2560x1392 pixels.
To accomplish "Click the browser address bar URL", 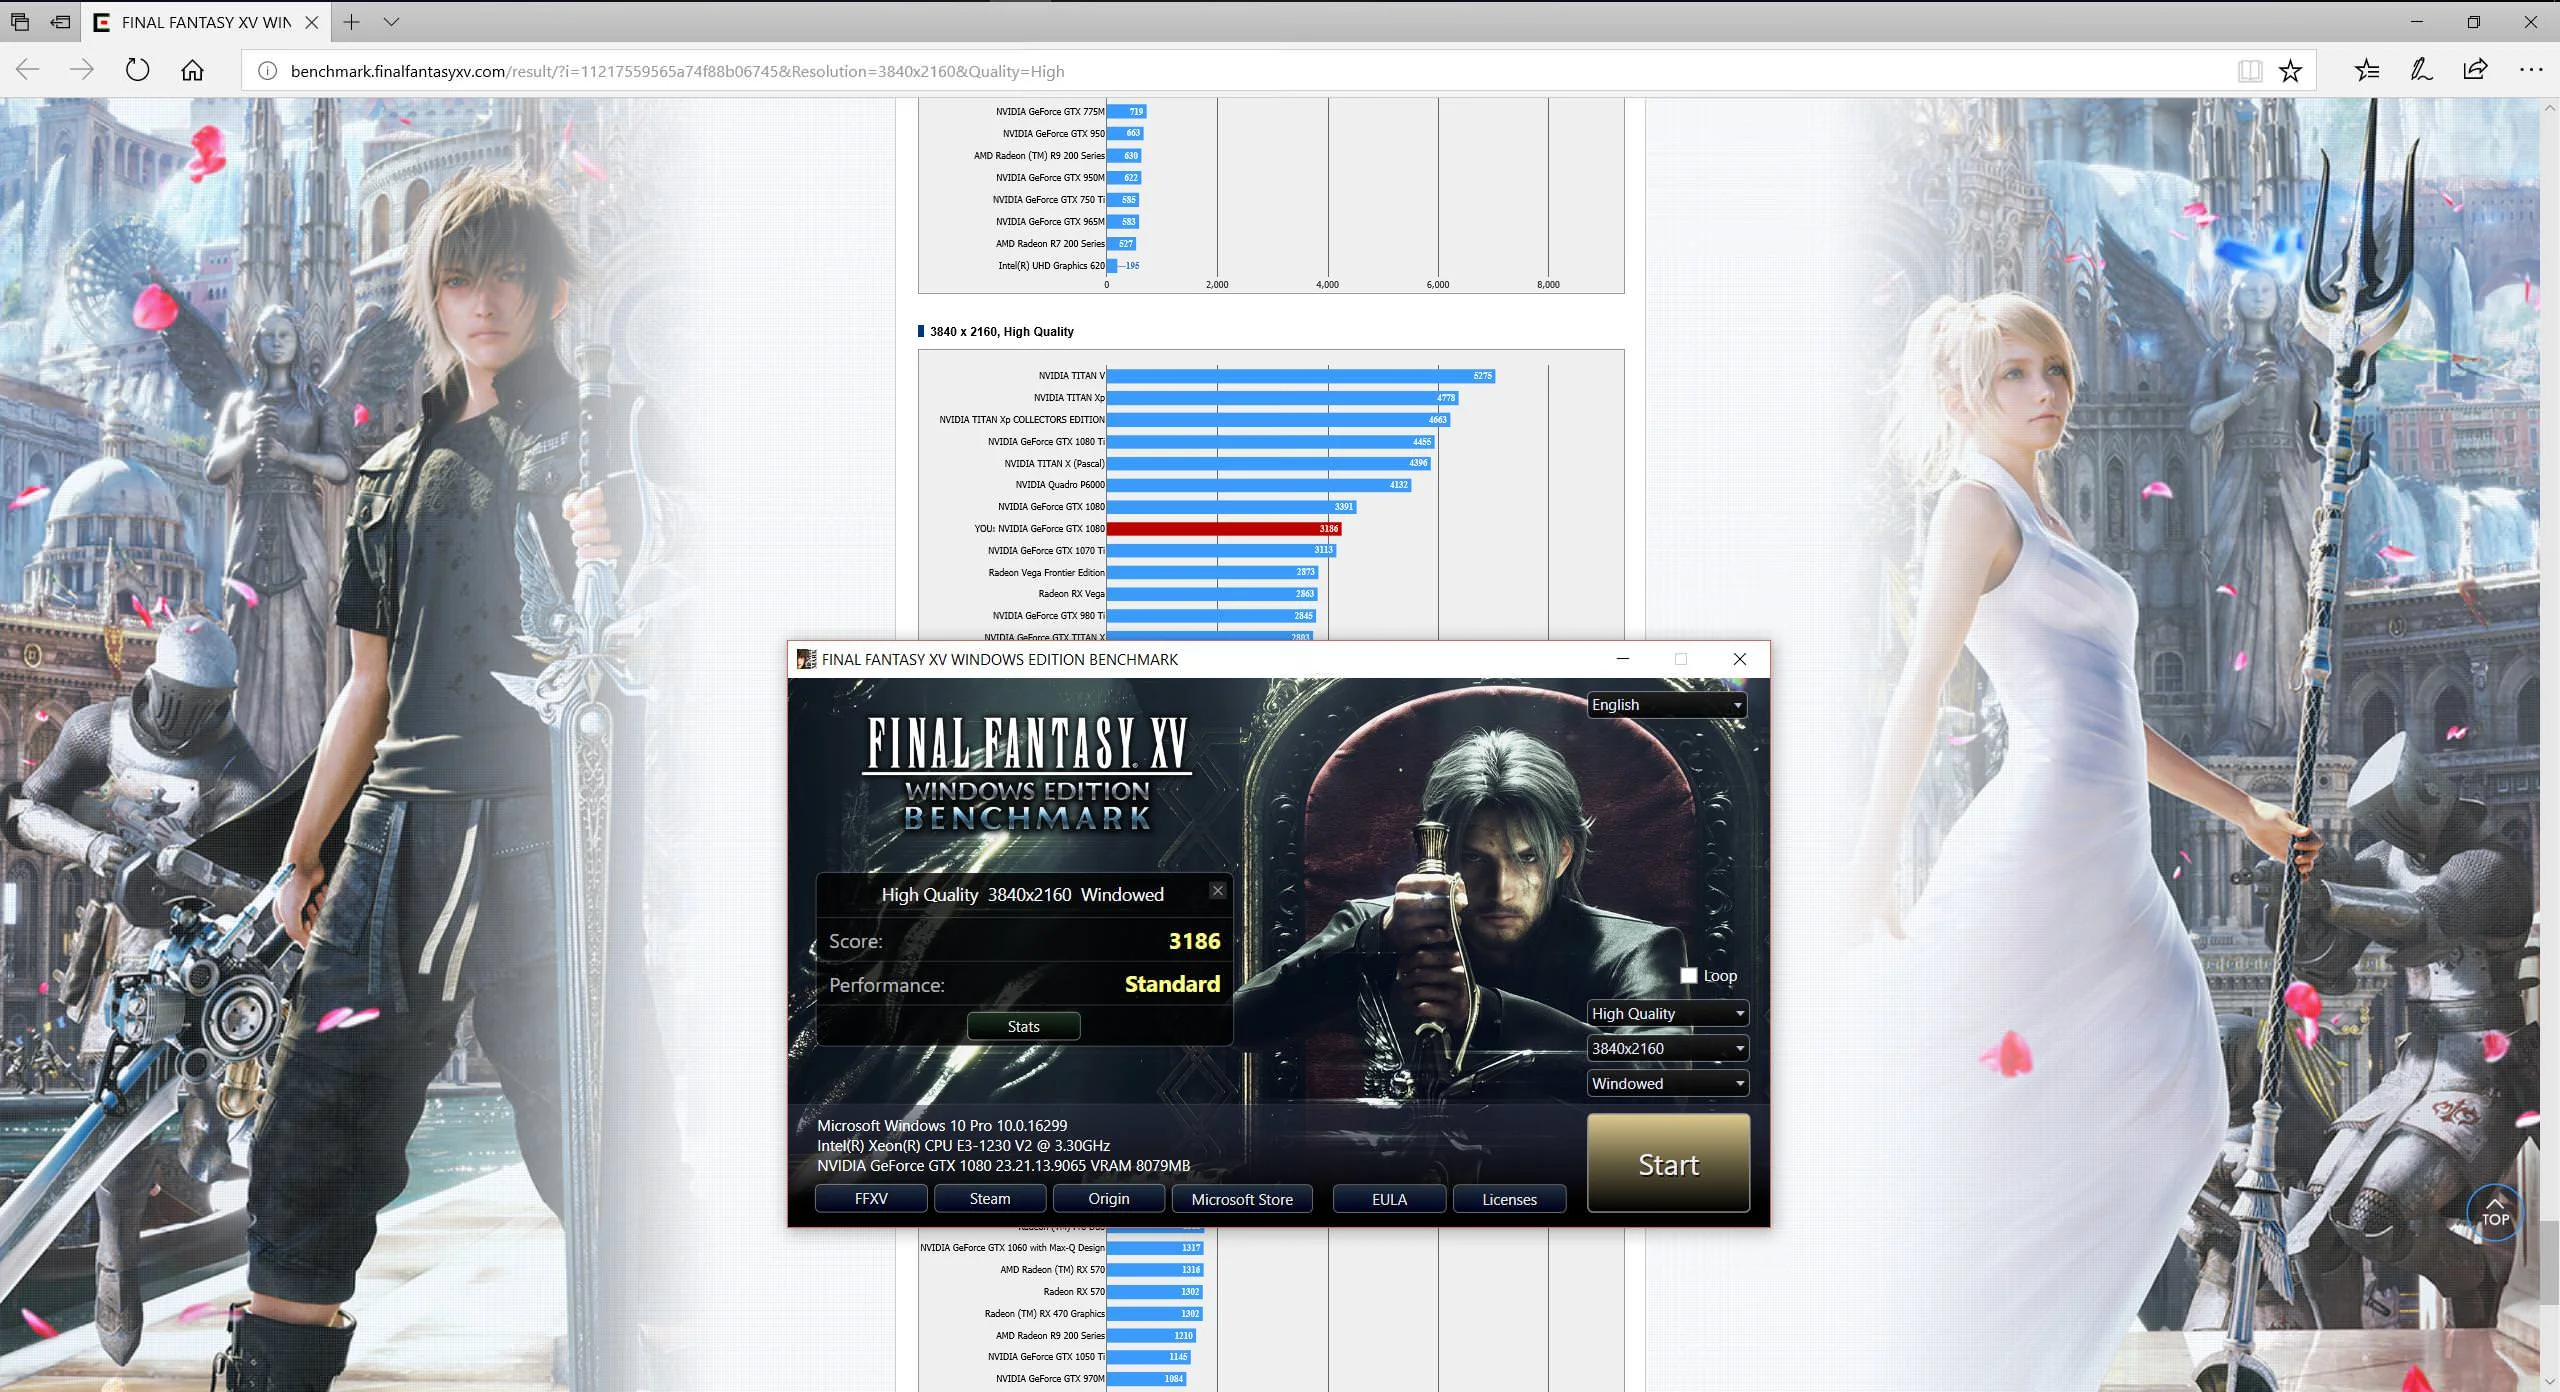I will [678, 71].
